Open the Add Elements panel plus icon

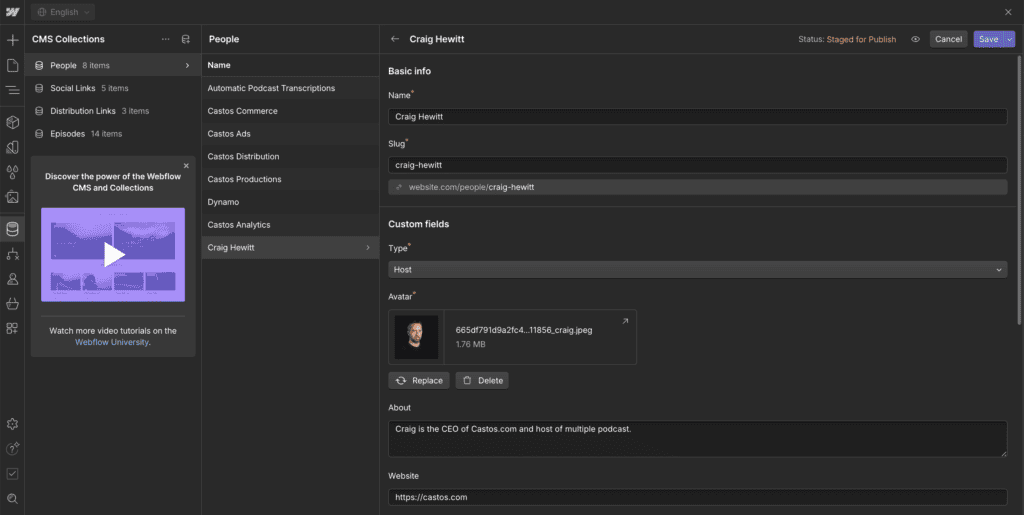coord(12,40)
